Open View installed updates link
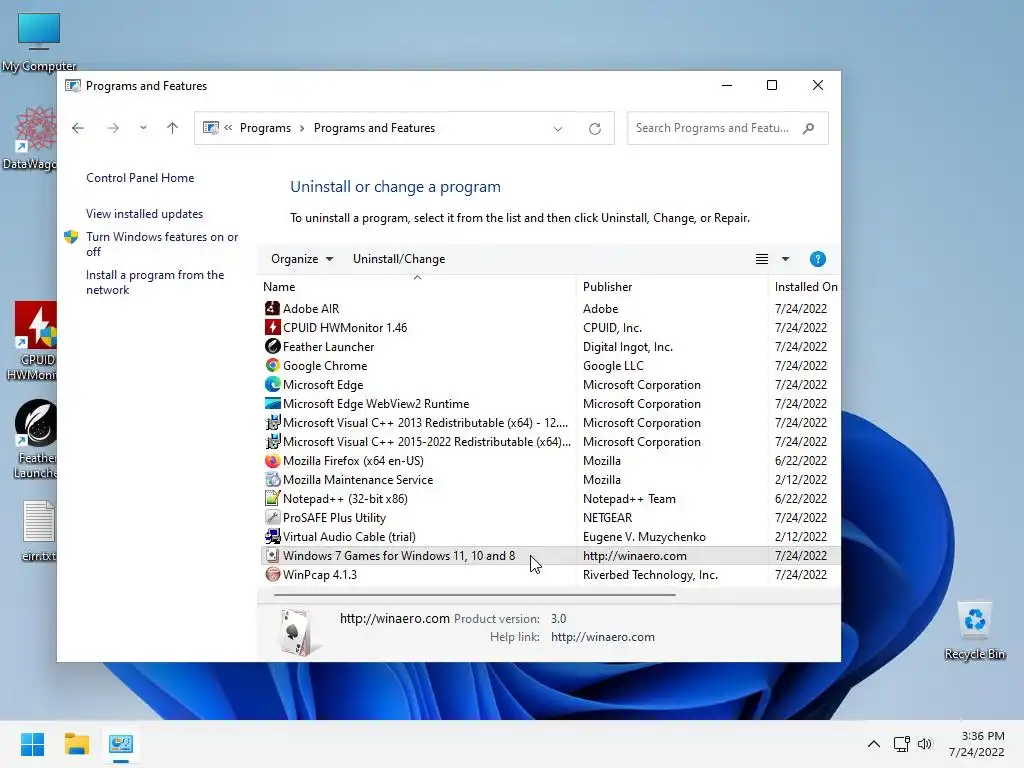Screen dimensions: 1024x768 point(144,214)
